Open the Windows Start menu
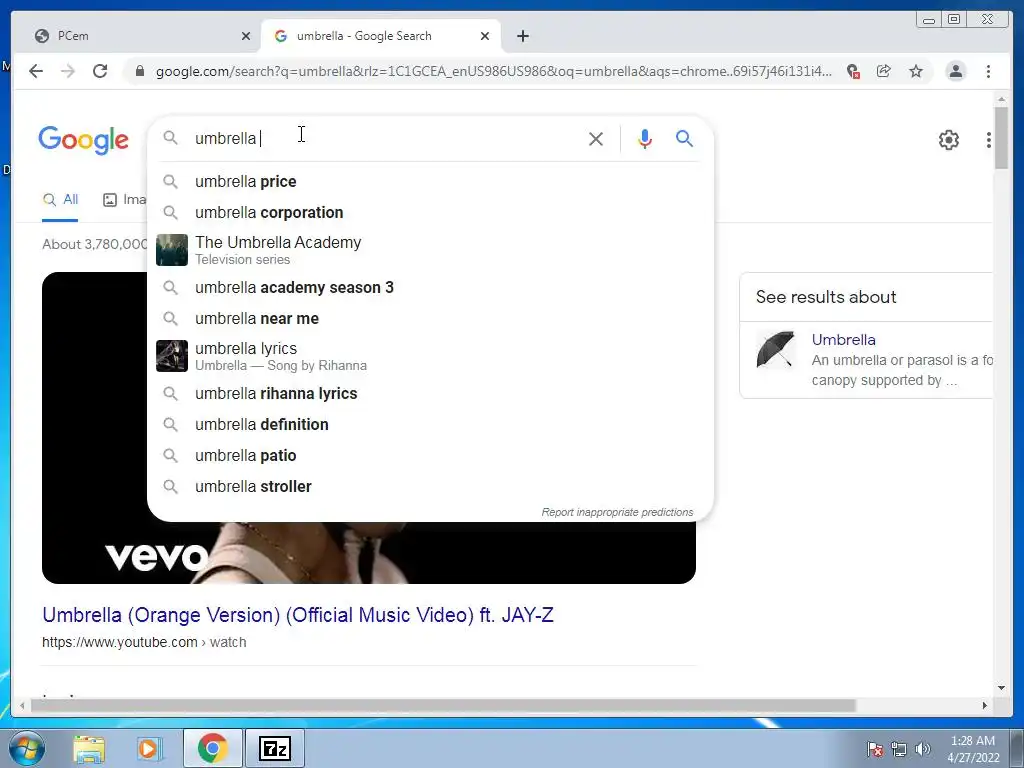 [x=27, y=748]
